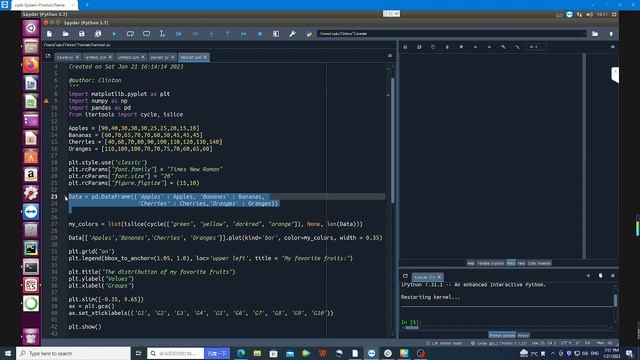
Task: Save plot icon in Plots pane
Action: click(x=405, y=47)
